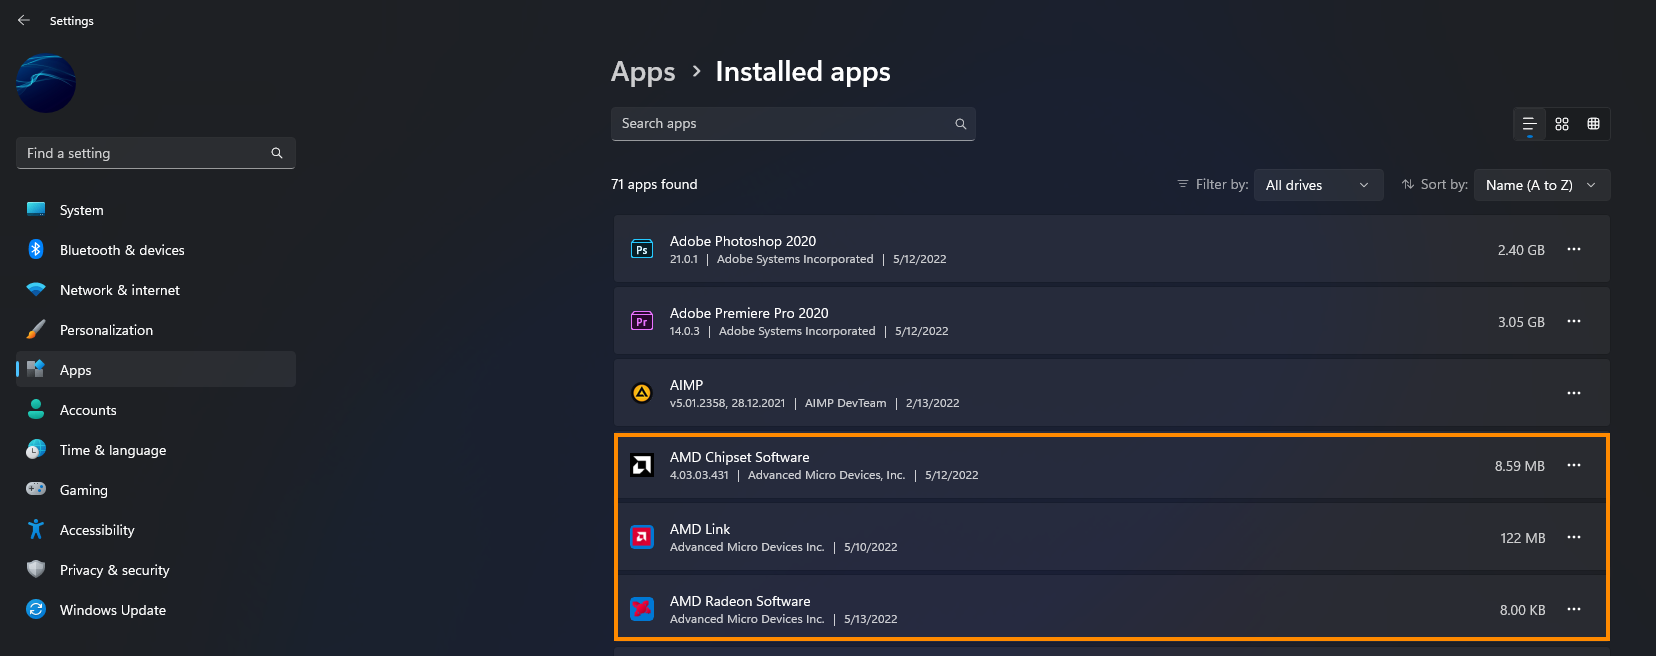Click the Gaming controller icon
The height and width of the screenshot is (656, 1656).
click(36, 489)
